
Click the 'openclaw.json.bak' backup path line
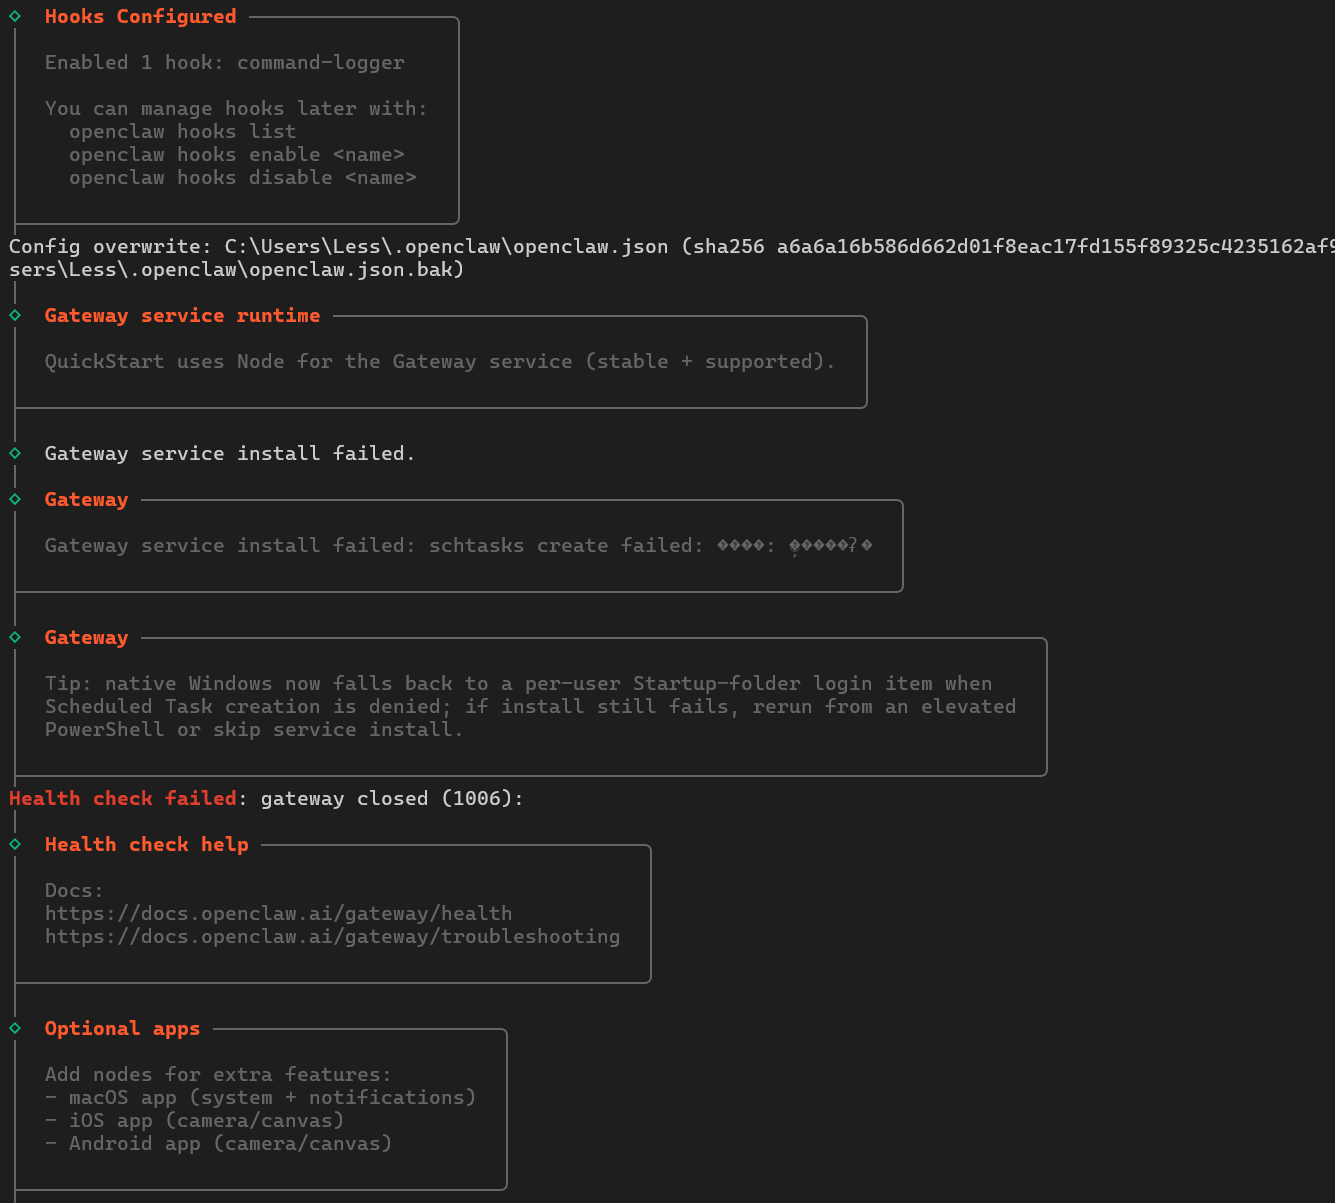coord(237,269)
